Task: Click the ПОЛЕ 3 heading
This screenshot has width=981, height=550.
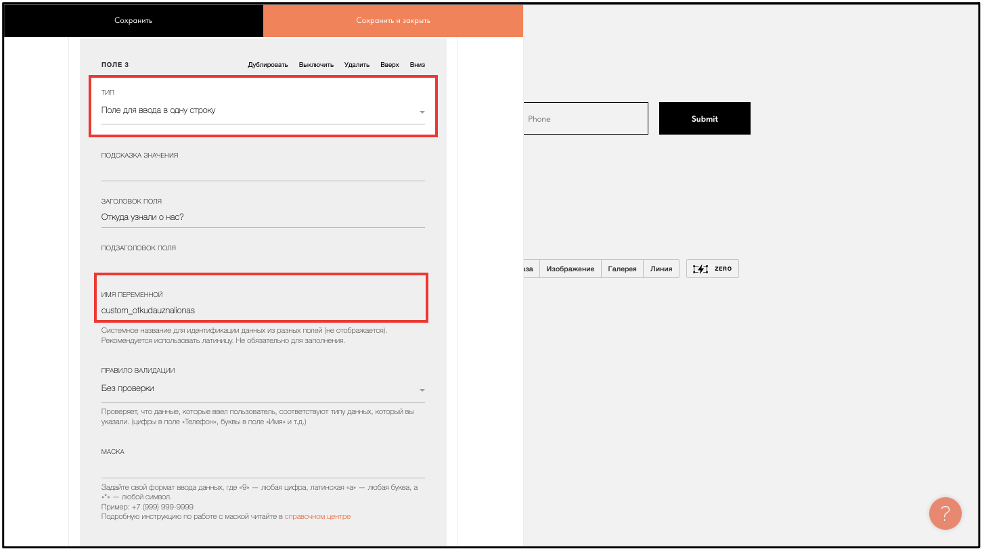Action: coord(114,64)
